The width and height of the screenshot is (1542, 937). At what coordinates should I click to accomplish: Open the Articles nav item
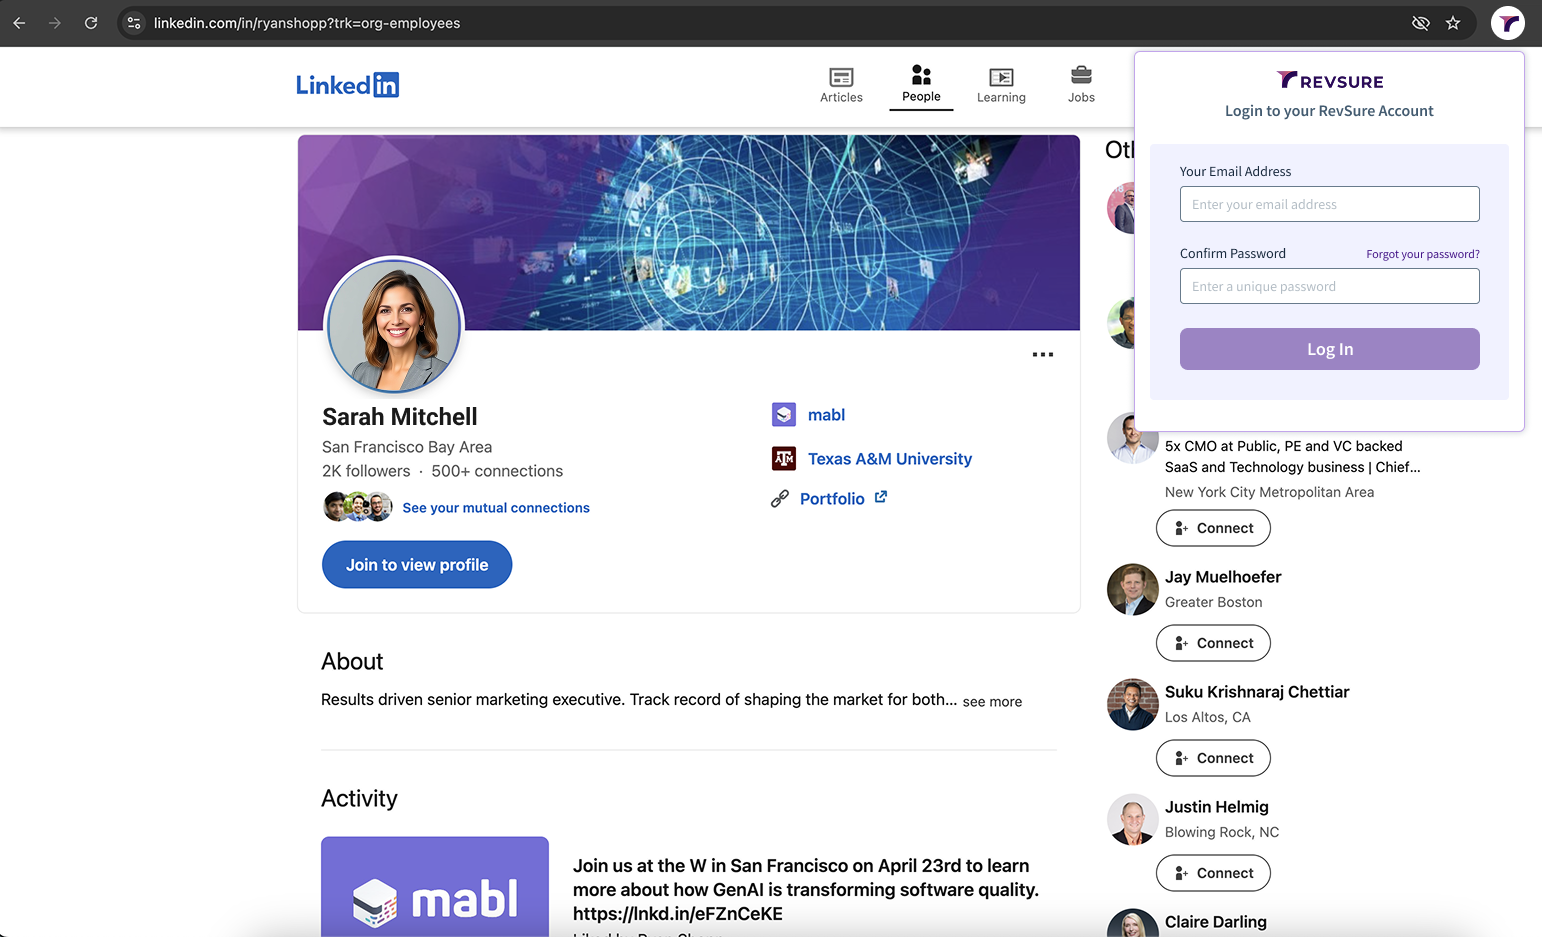tap(841, 86)
